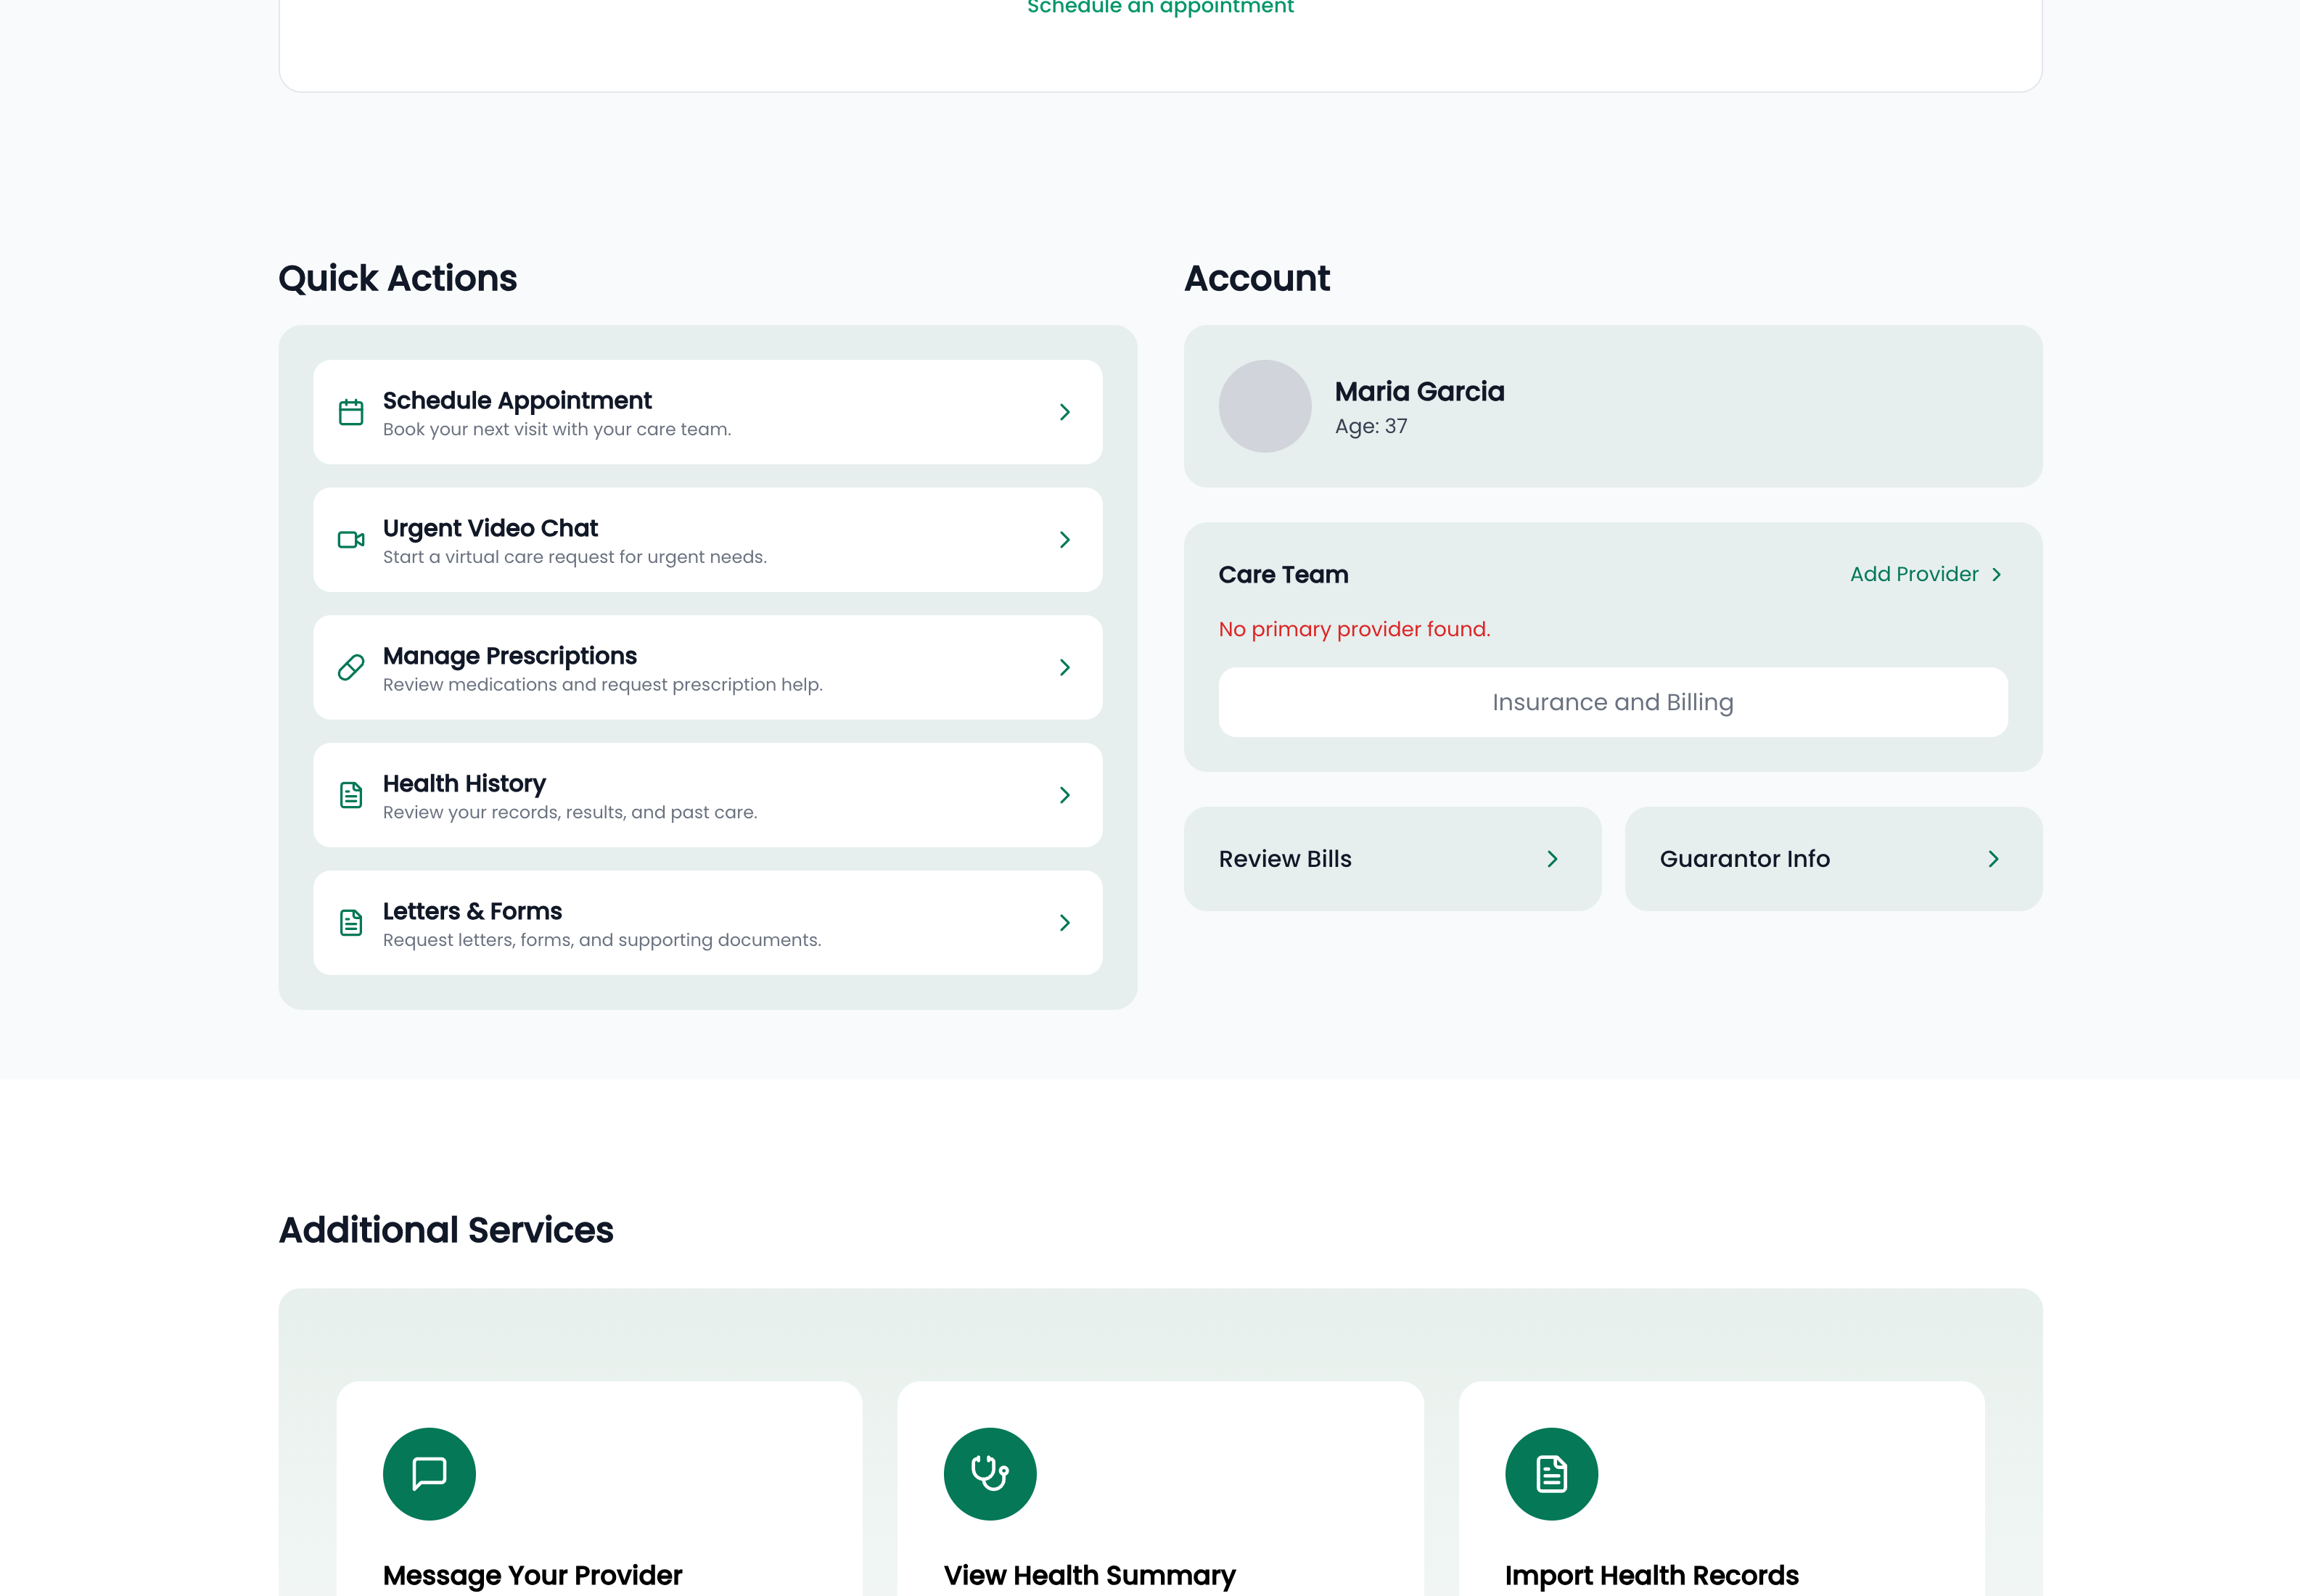Click 'Book your next visit with your care team.'
Viewport: 2300px width, 1596px height.
point(557,429)
